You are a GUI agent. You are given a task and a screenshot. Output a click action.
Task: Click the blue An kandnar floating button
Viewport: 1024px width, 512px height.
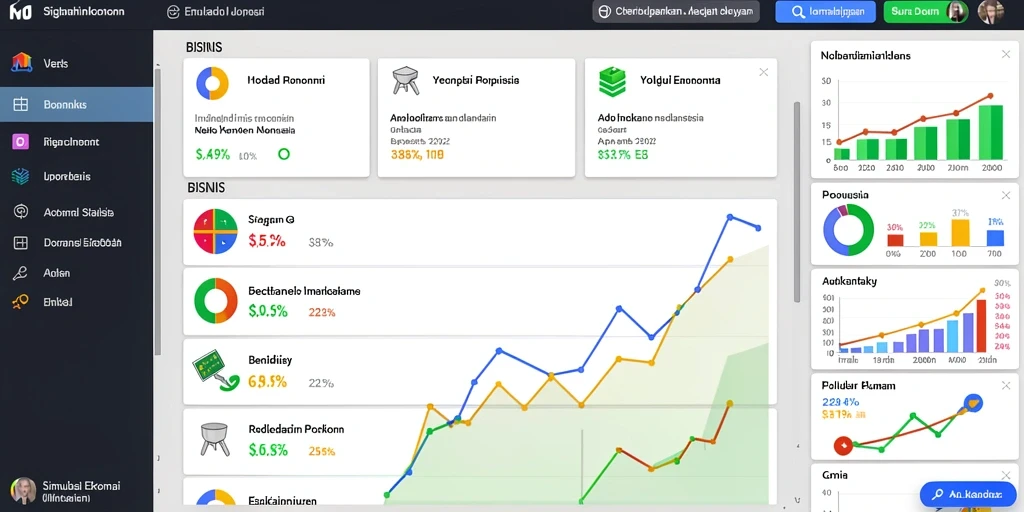click(x=968, y=494)
